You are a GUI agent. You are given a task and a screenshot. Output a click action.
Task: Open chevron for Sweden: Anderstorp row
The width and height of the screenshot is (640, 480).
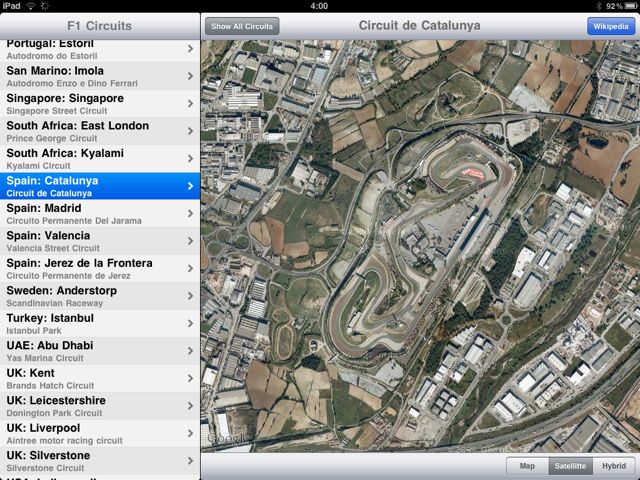tap(190, 296)
